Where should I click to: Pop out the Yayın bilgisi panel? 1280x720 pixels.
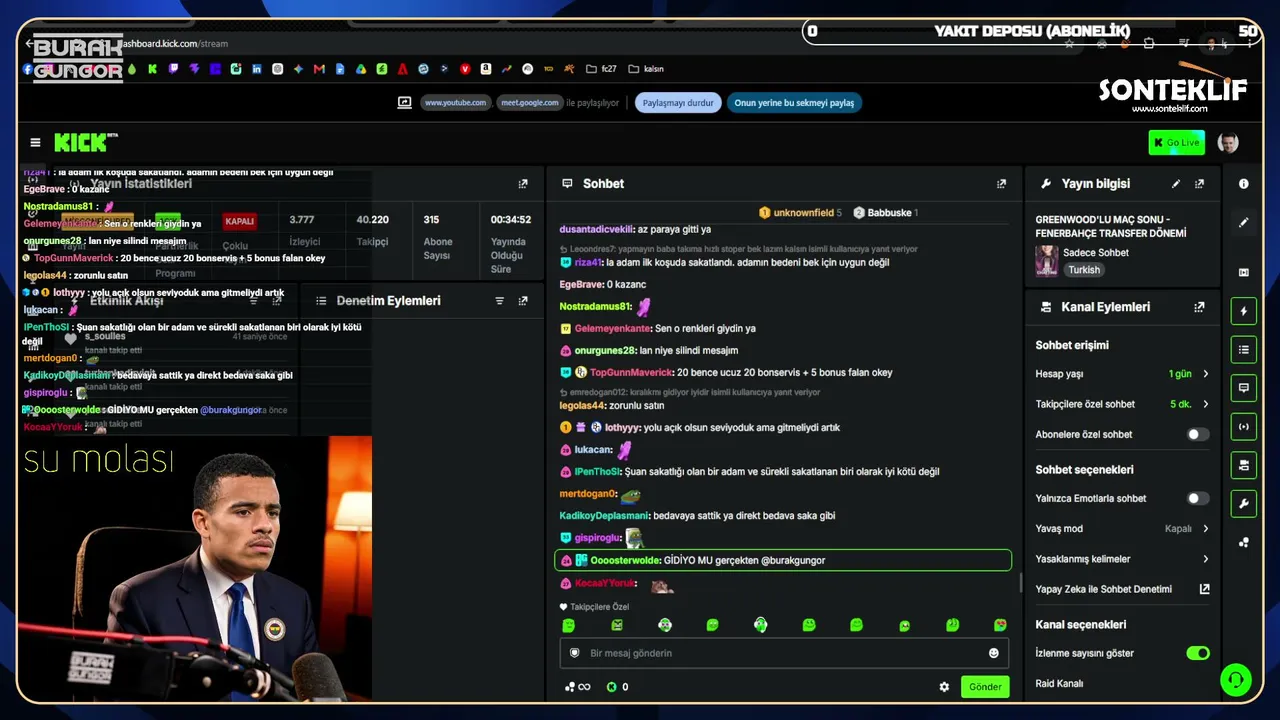pos(1200,184)
